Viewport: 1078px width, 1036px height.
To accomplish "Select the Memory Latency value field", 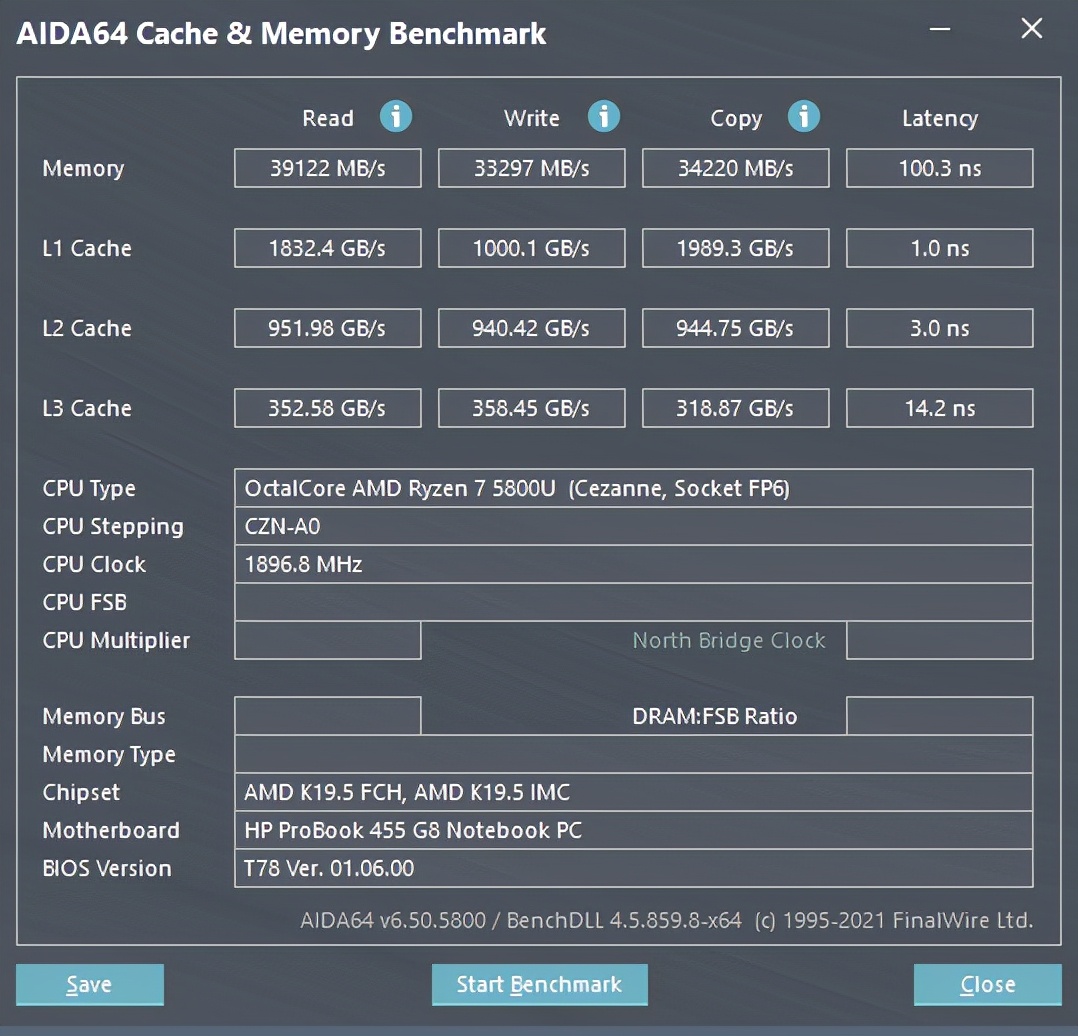I will tap(939, 168).
